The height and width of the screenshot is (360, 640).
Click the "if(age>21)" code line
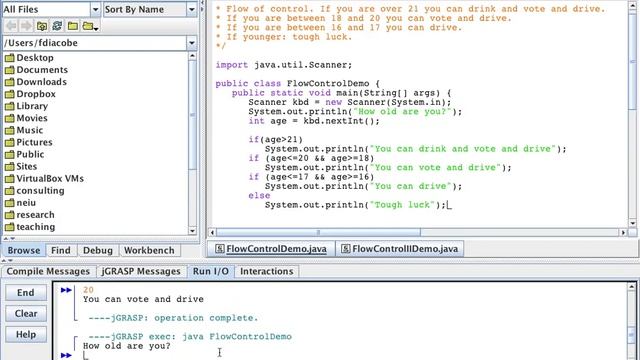pyautogui.click(x=276, y=140)
